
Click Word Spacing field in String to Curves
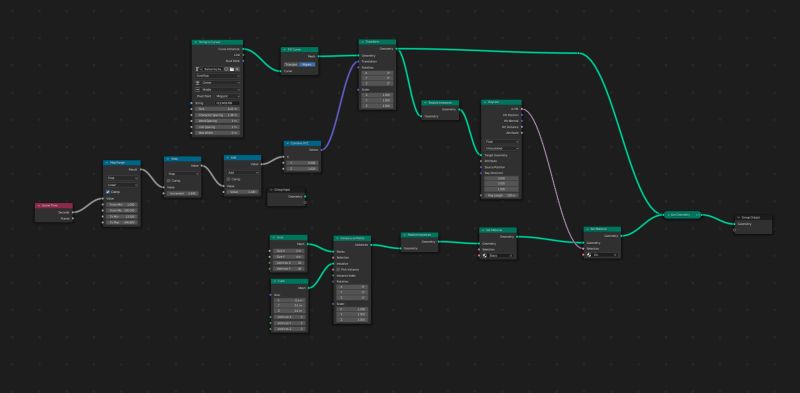point(218,121)
